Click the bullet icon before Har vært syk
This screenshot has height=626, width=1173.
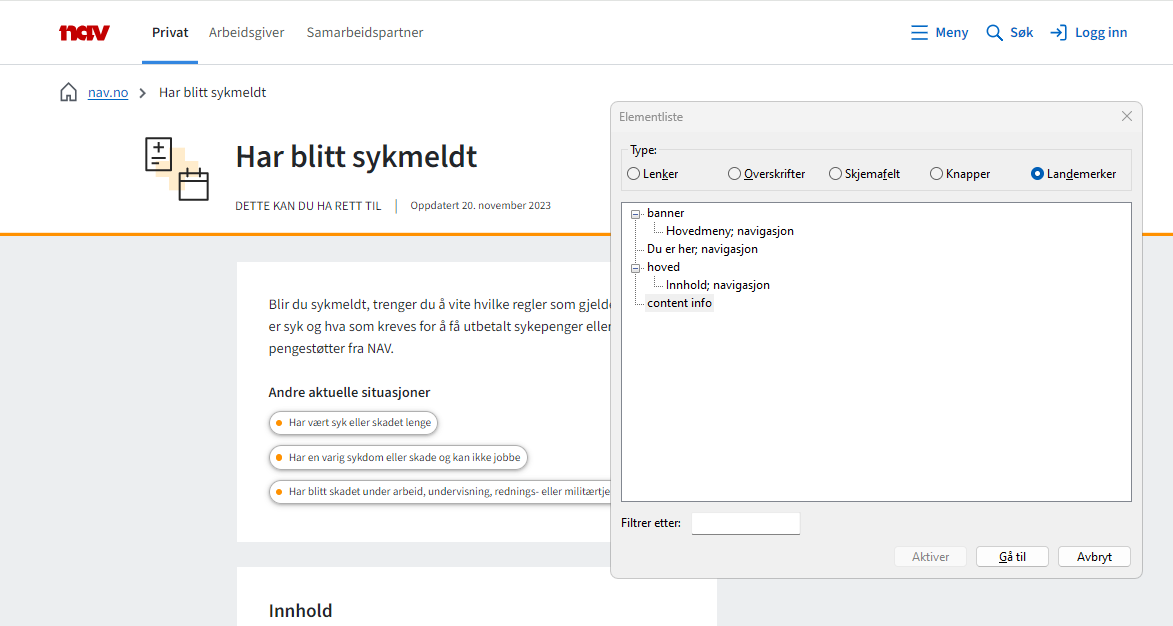pyautogui.click(x=277, y=423)
